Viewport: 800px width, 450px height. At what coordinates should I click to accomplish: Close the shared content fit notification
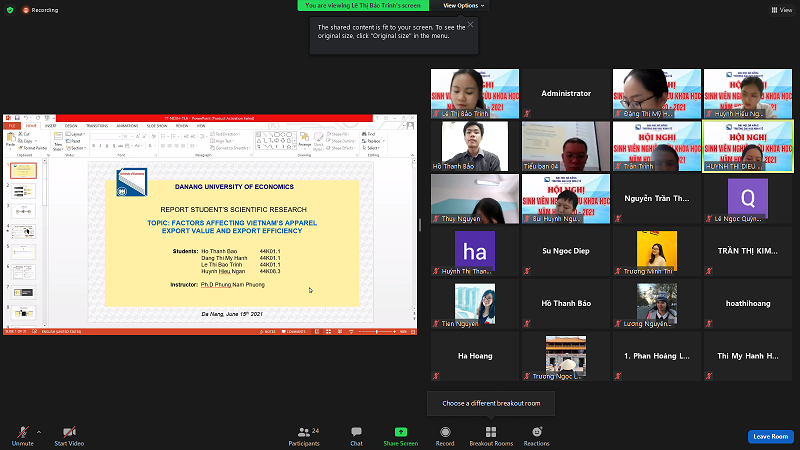pyautogui.click(x=470, y=24)
